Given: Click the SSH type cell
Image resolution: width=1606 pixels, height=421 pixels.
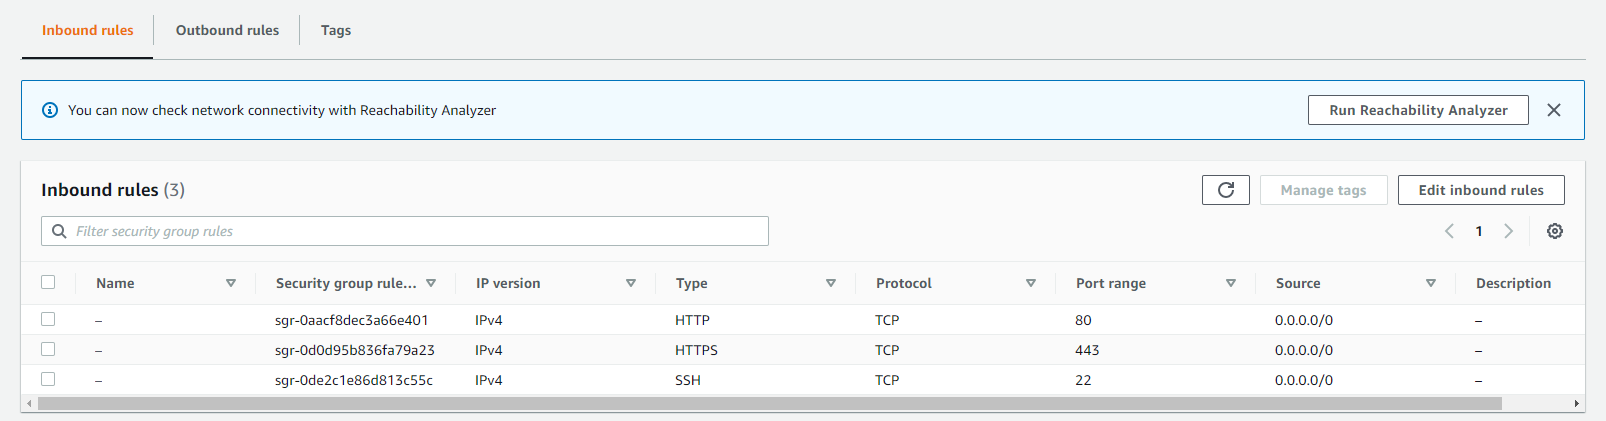Looking at the screenshot, I should click(688, 380).
